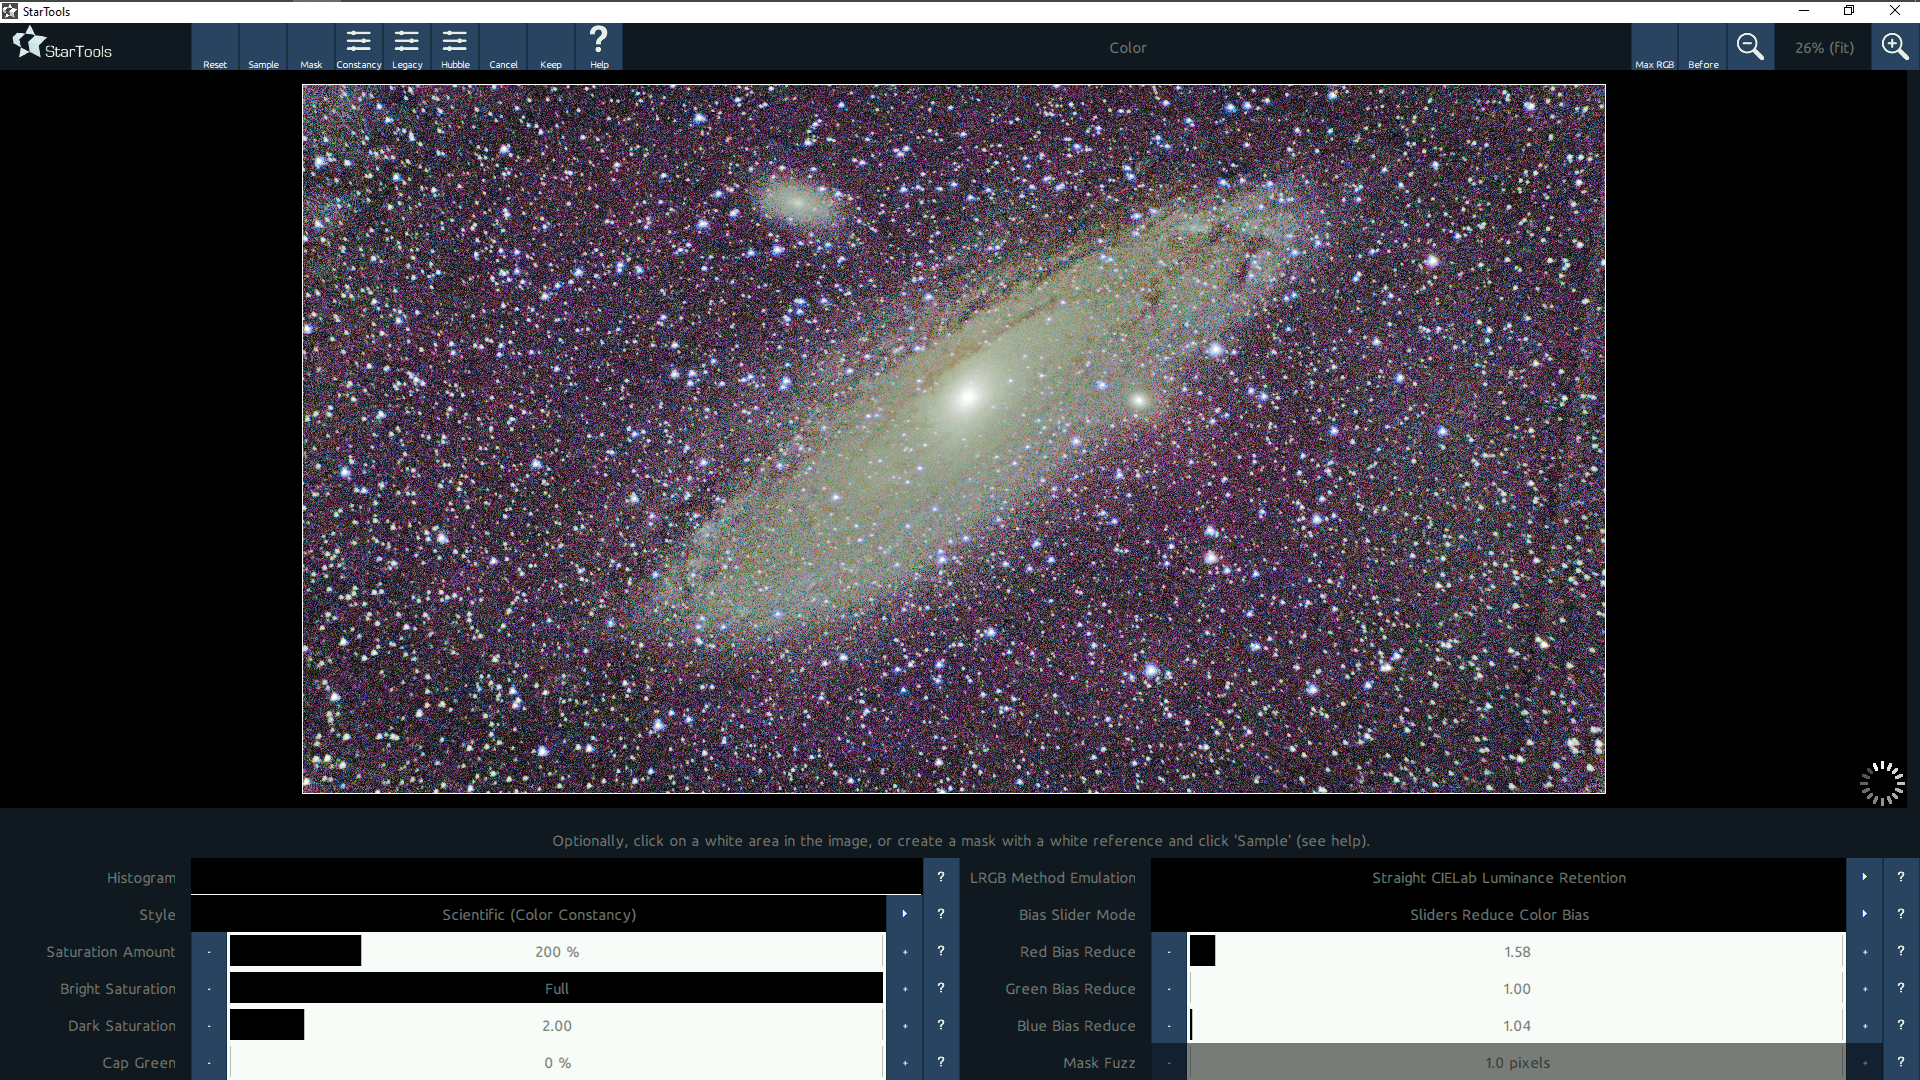Image resolution: width=1920 pixels, height=1080 pixels.
Task: Click the zoom in magnifier icon
Action: coord(1894,47)
